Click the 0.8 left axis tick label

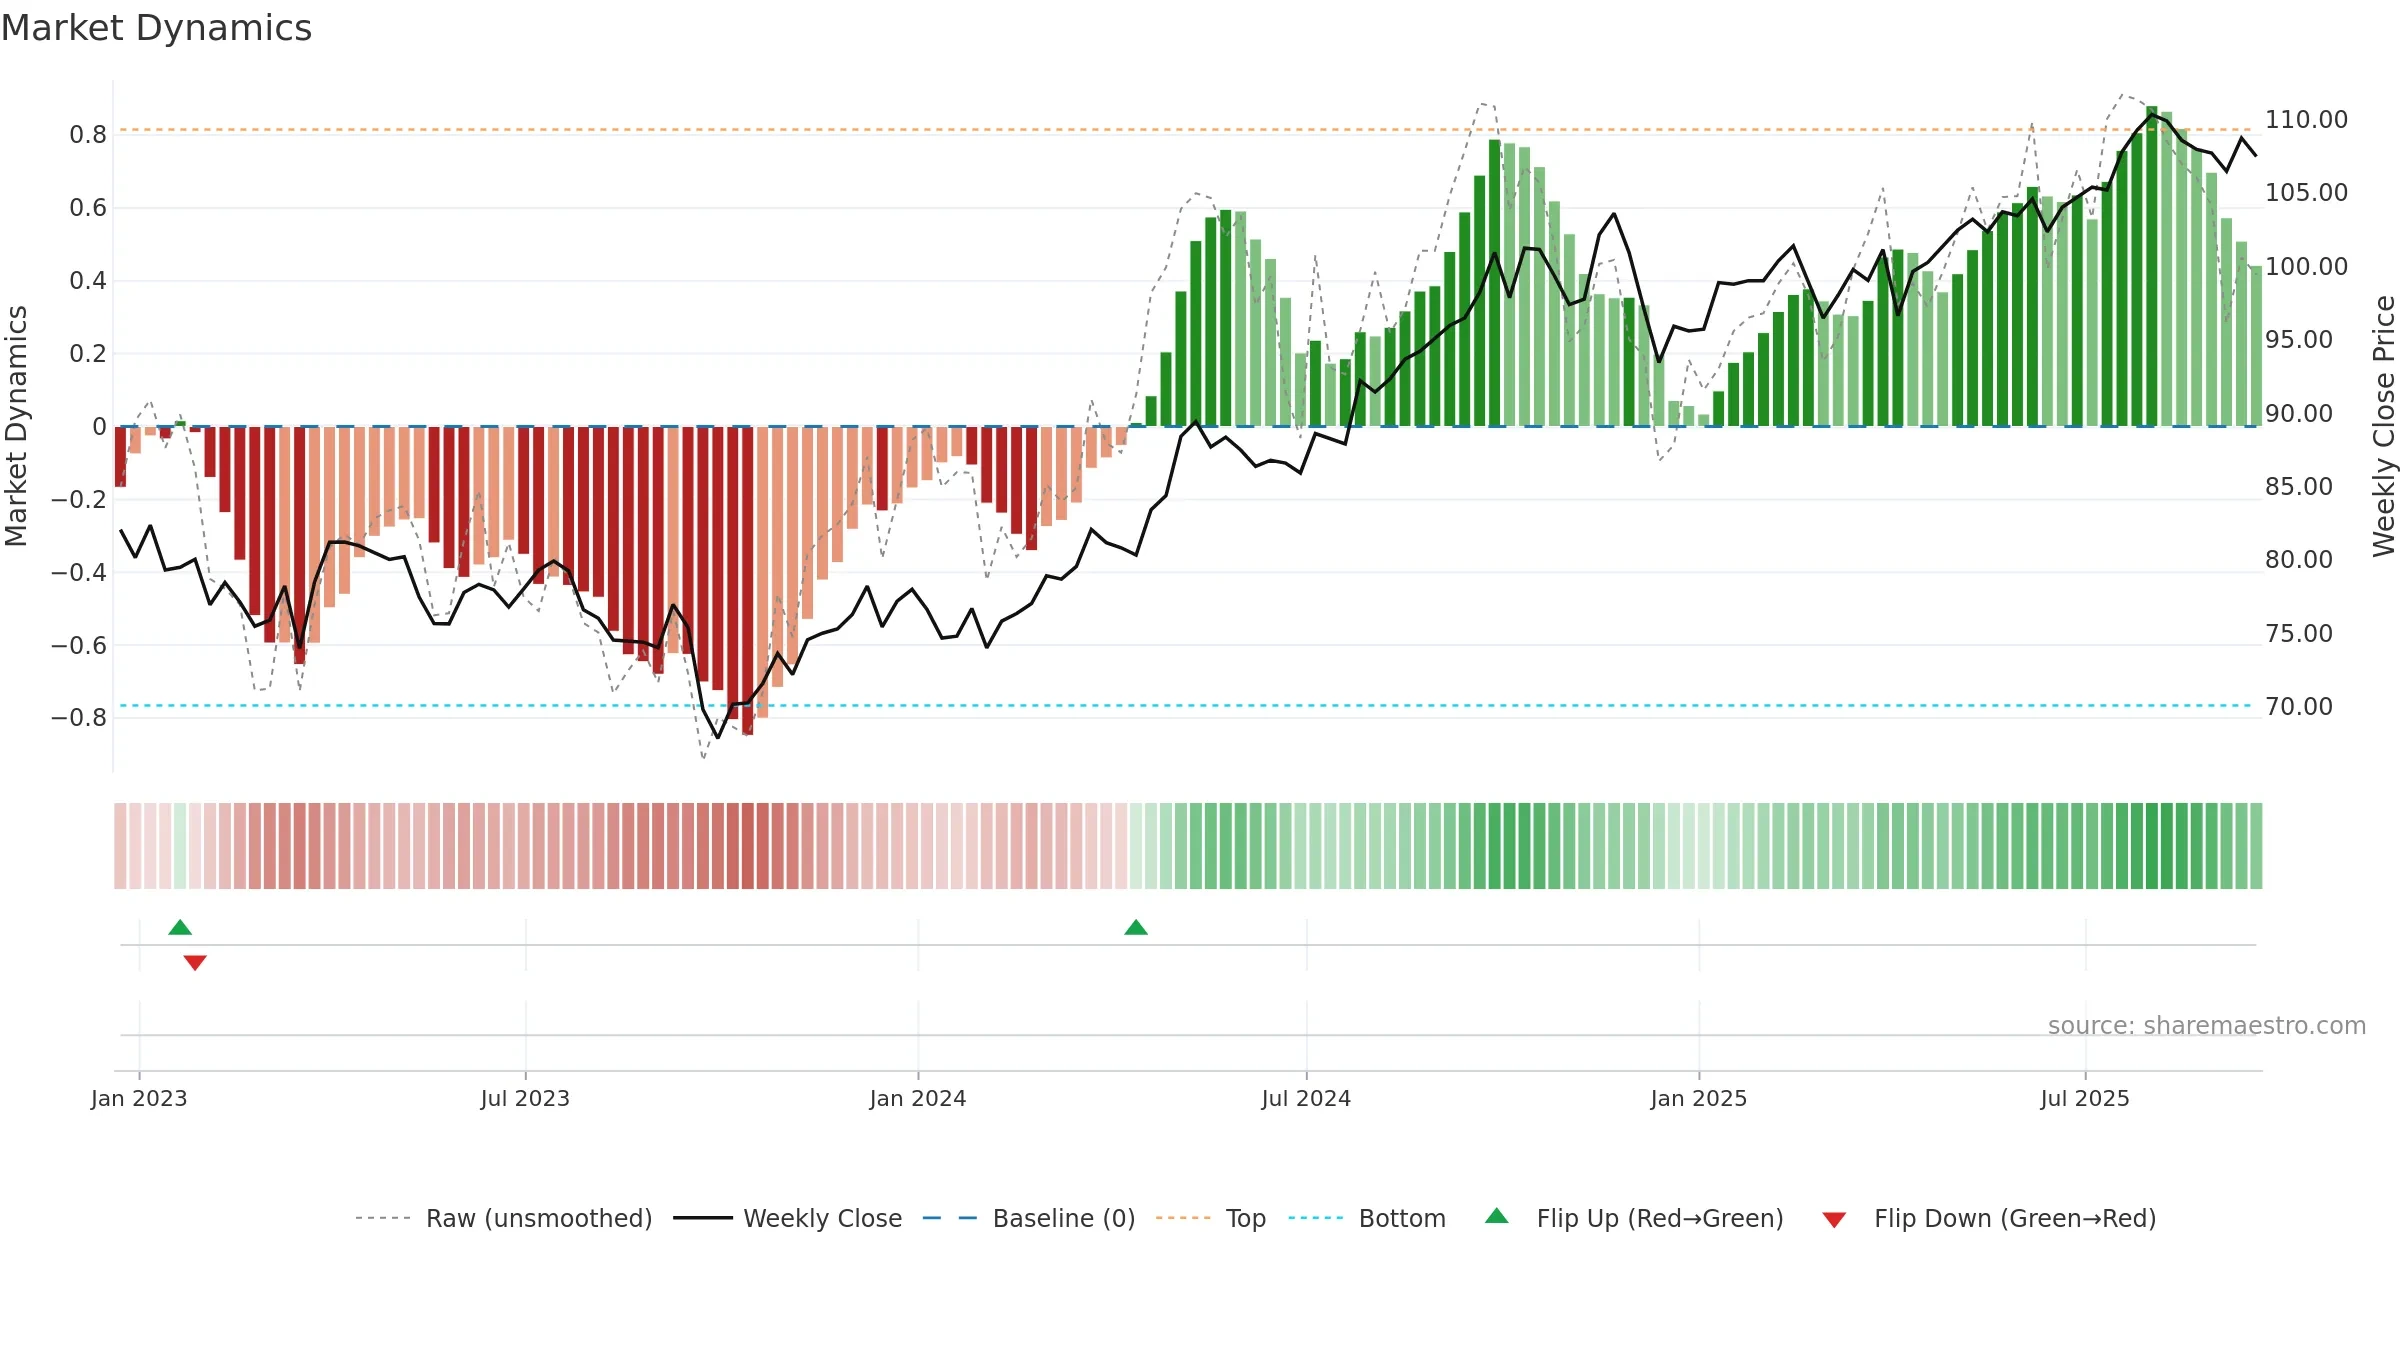coord(88,134)
